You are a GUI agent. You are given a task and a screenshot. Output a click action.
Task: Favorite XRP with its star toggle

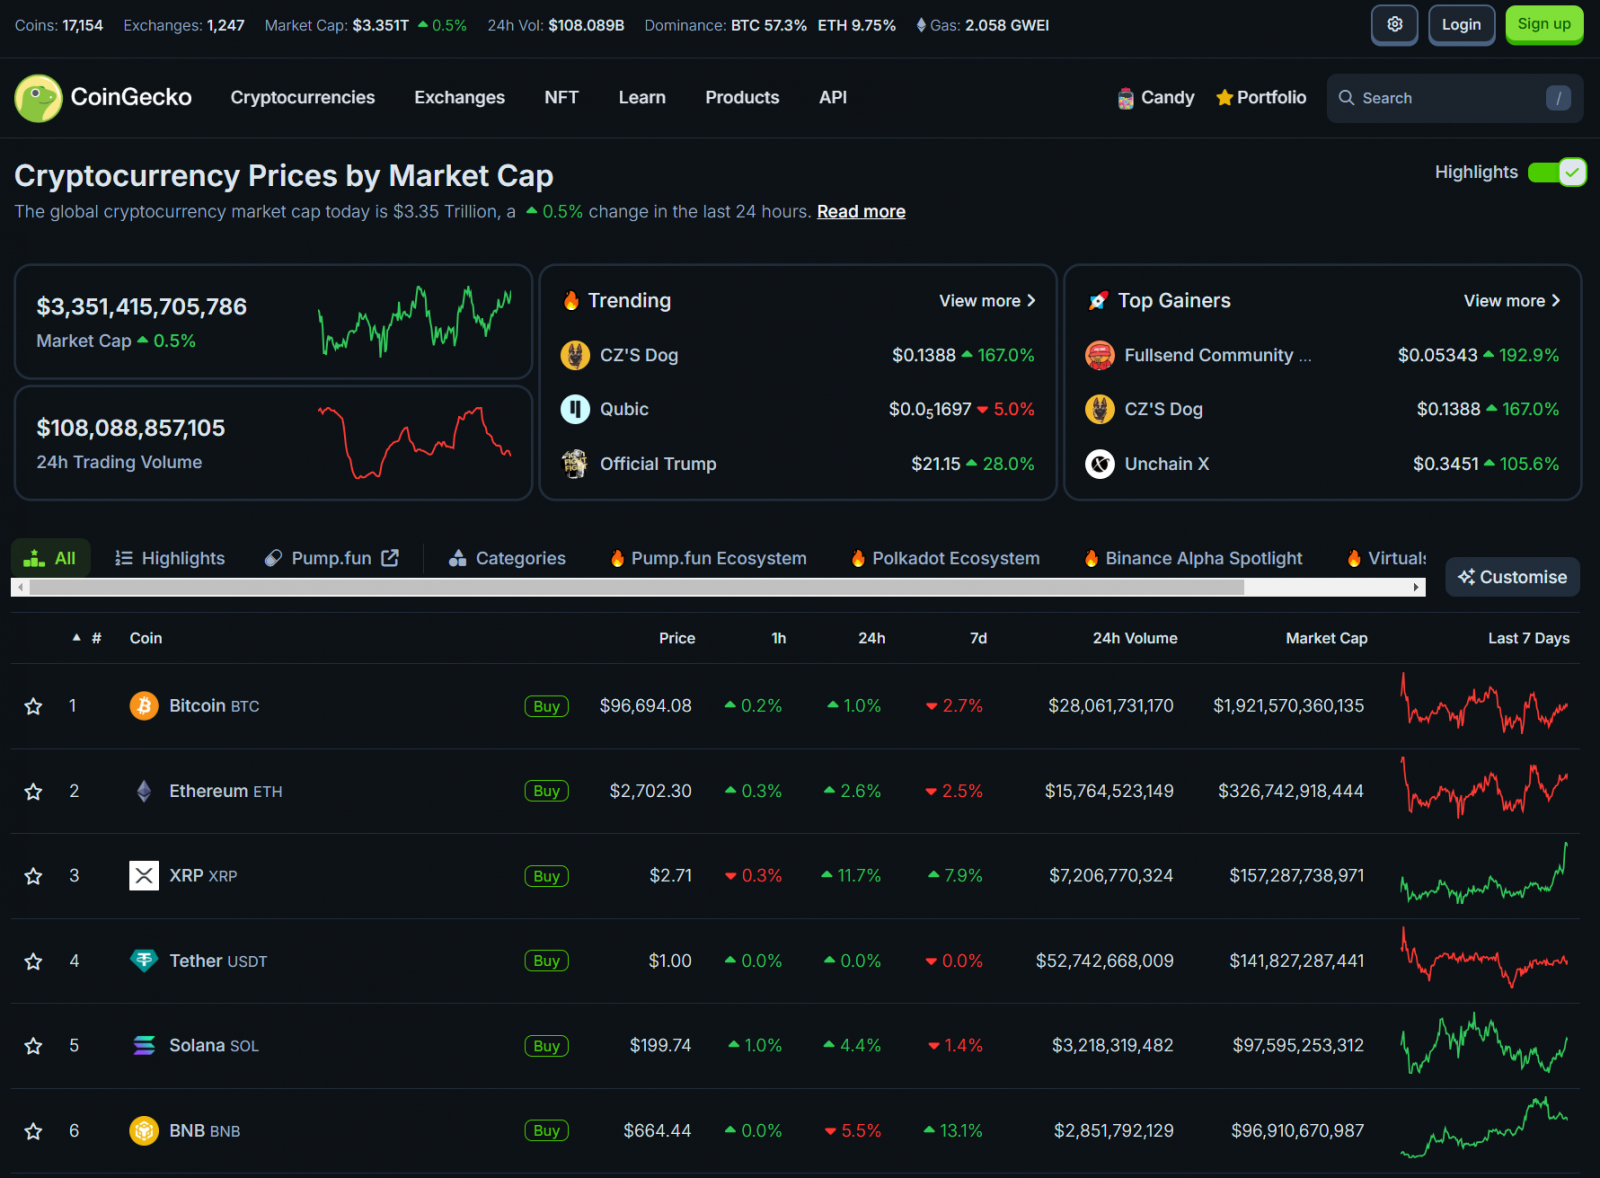pyautogui.click(x=33, y=877)
